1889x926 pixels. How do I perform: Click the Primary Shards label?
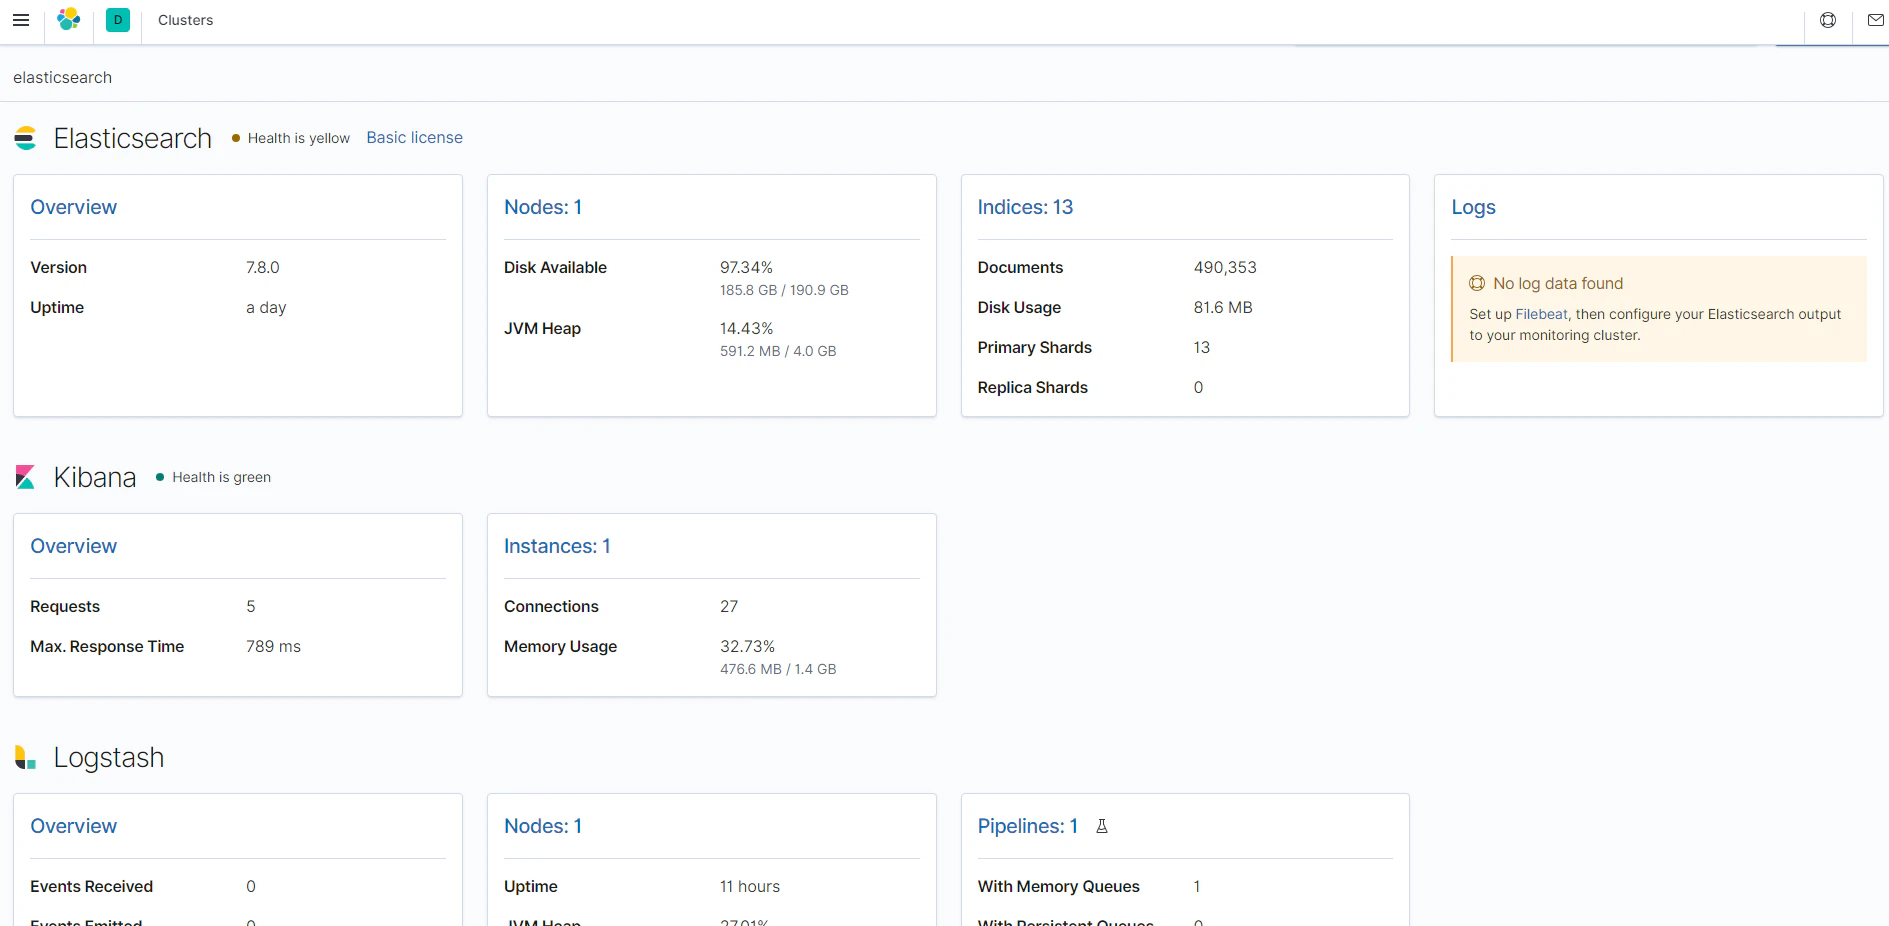coord(1035,347)
